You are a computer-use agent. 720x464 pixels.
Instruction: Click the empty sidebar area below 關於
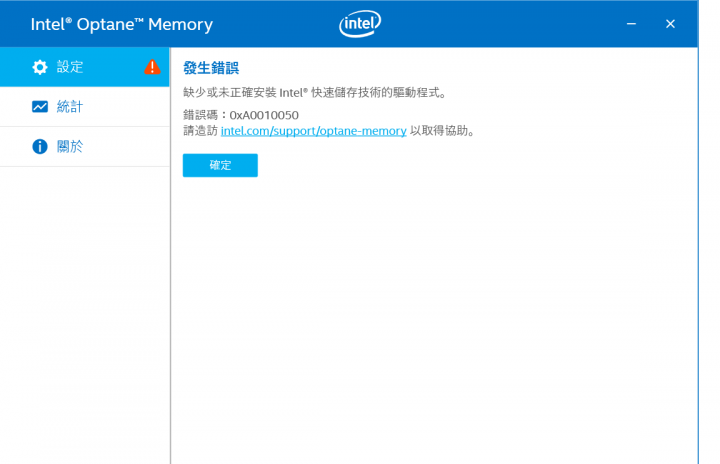click(x=84, y=315)
